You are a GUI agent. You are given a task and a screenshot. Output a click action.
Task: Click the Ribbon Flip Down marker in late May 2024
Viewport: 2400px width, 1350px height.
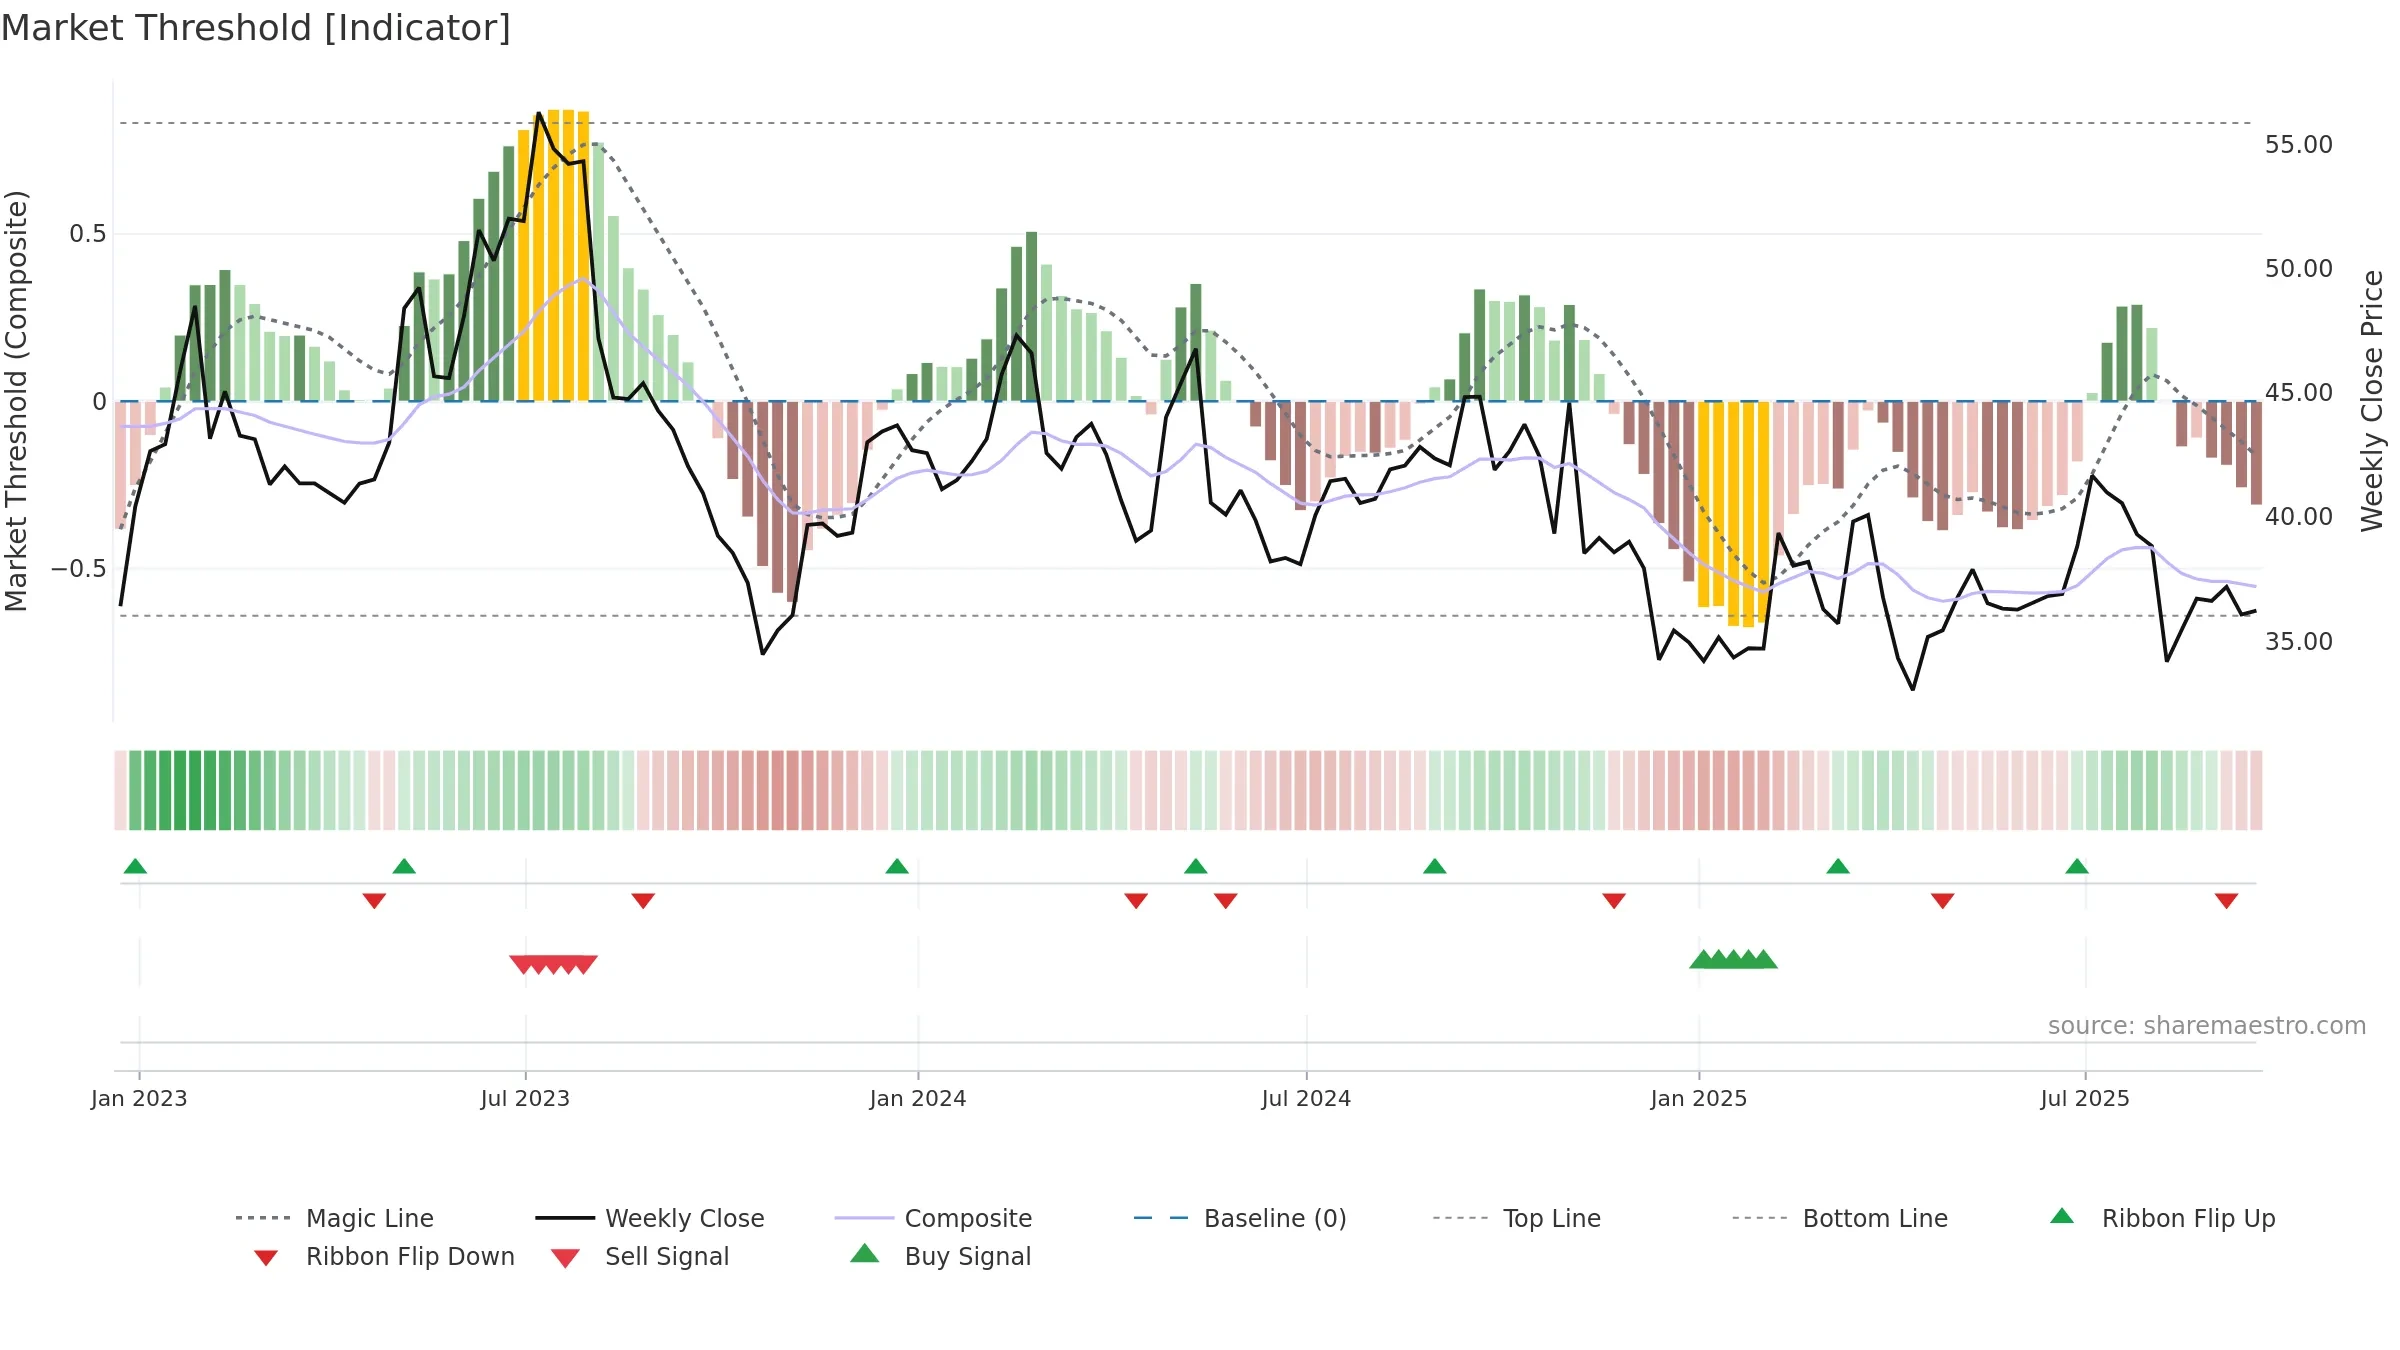pyautogui.click(x=1226, y=900)
